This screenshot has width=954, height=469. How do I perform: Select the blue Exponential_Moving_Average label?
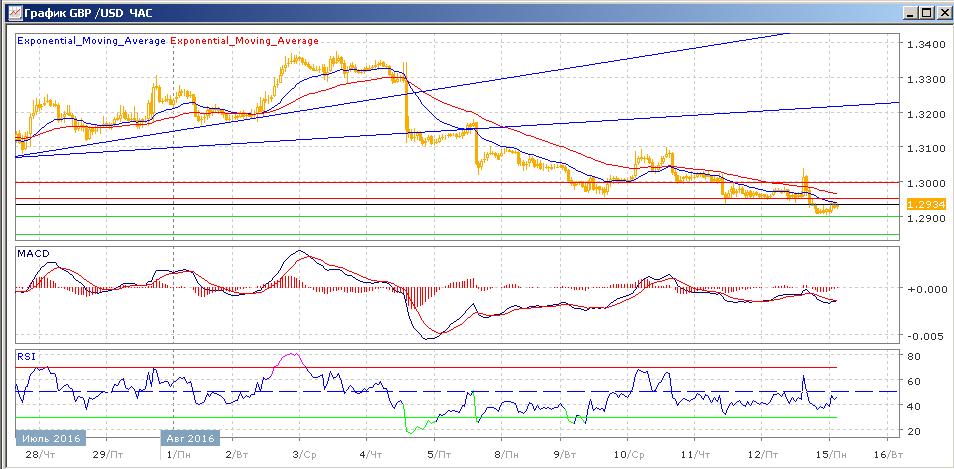[93, 41]
